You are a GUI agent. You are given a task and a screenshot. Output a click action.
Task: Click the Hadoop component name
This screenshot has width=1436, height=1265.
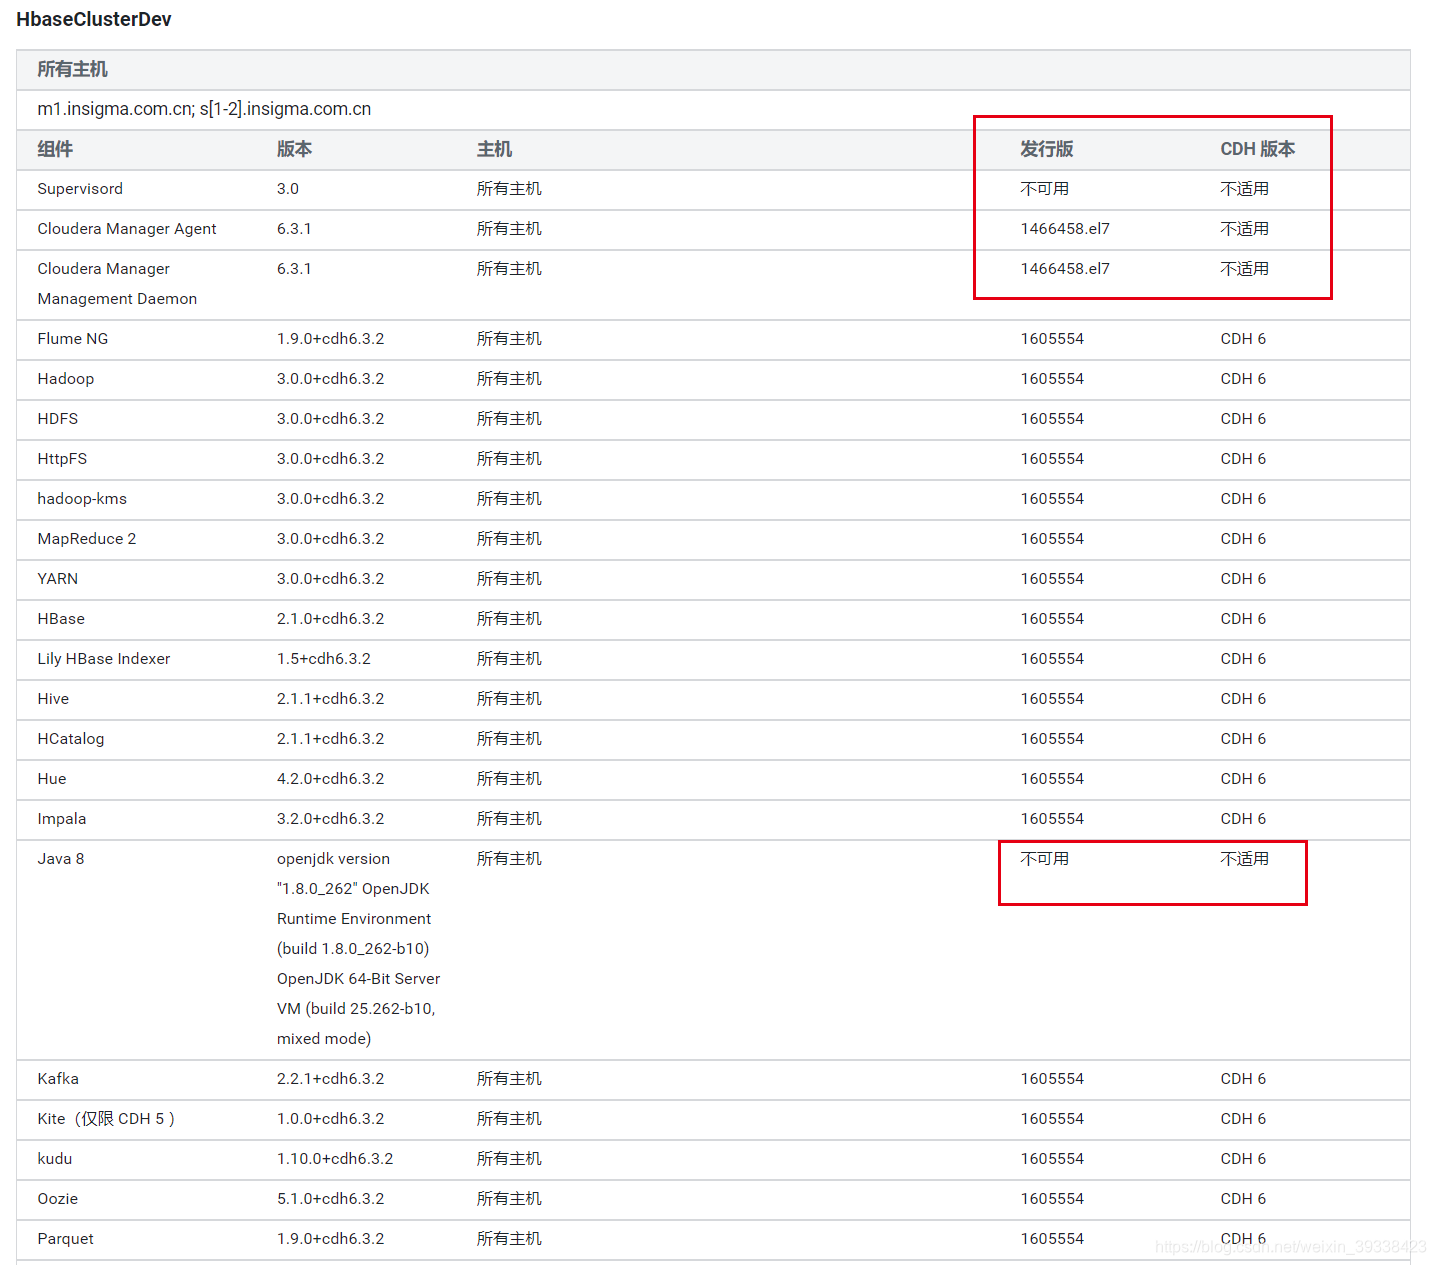pyautogui.click(x=66, y=379)
